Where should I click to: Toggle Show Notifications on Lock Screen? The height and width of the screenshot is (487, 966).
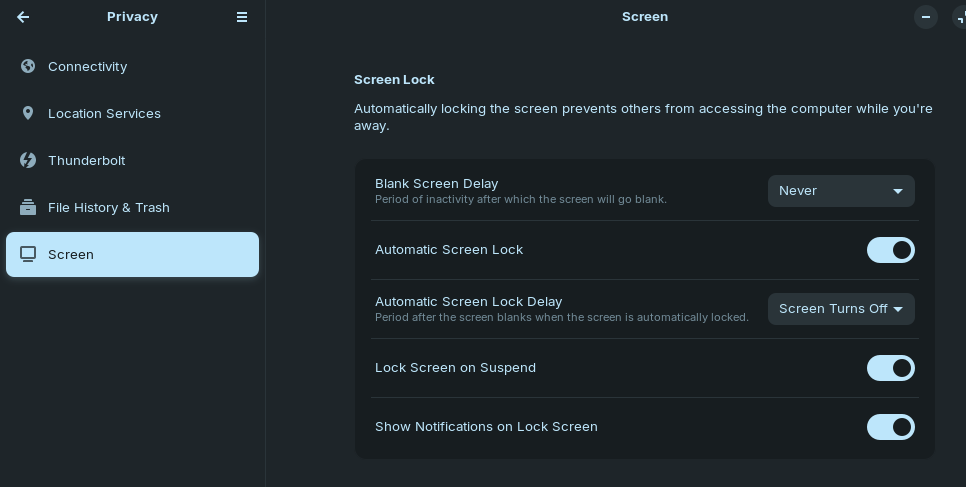890,427
